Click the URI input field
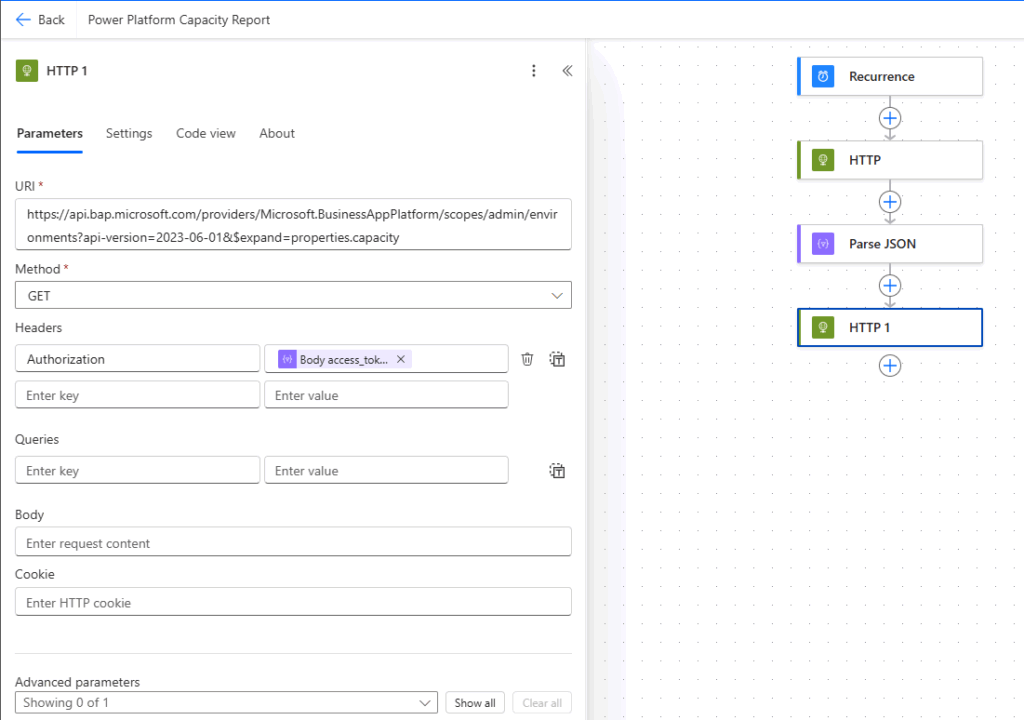This screenshot has height=720, width=1024. 293,224
